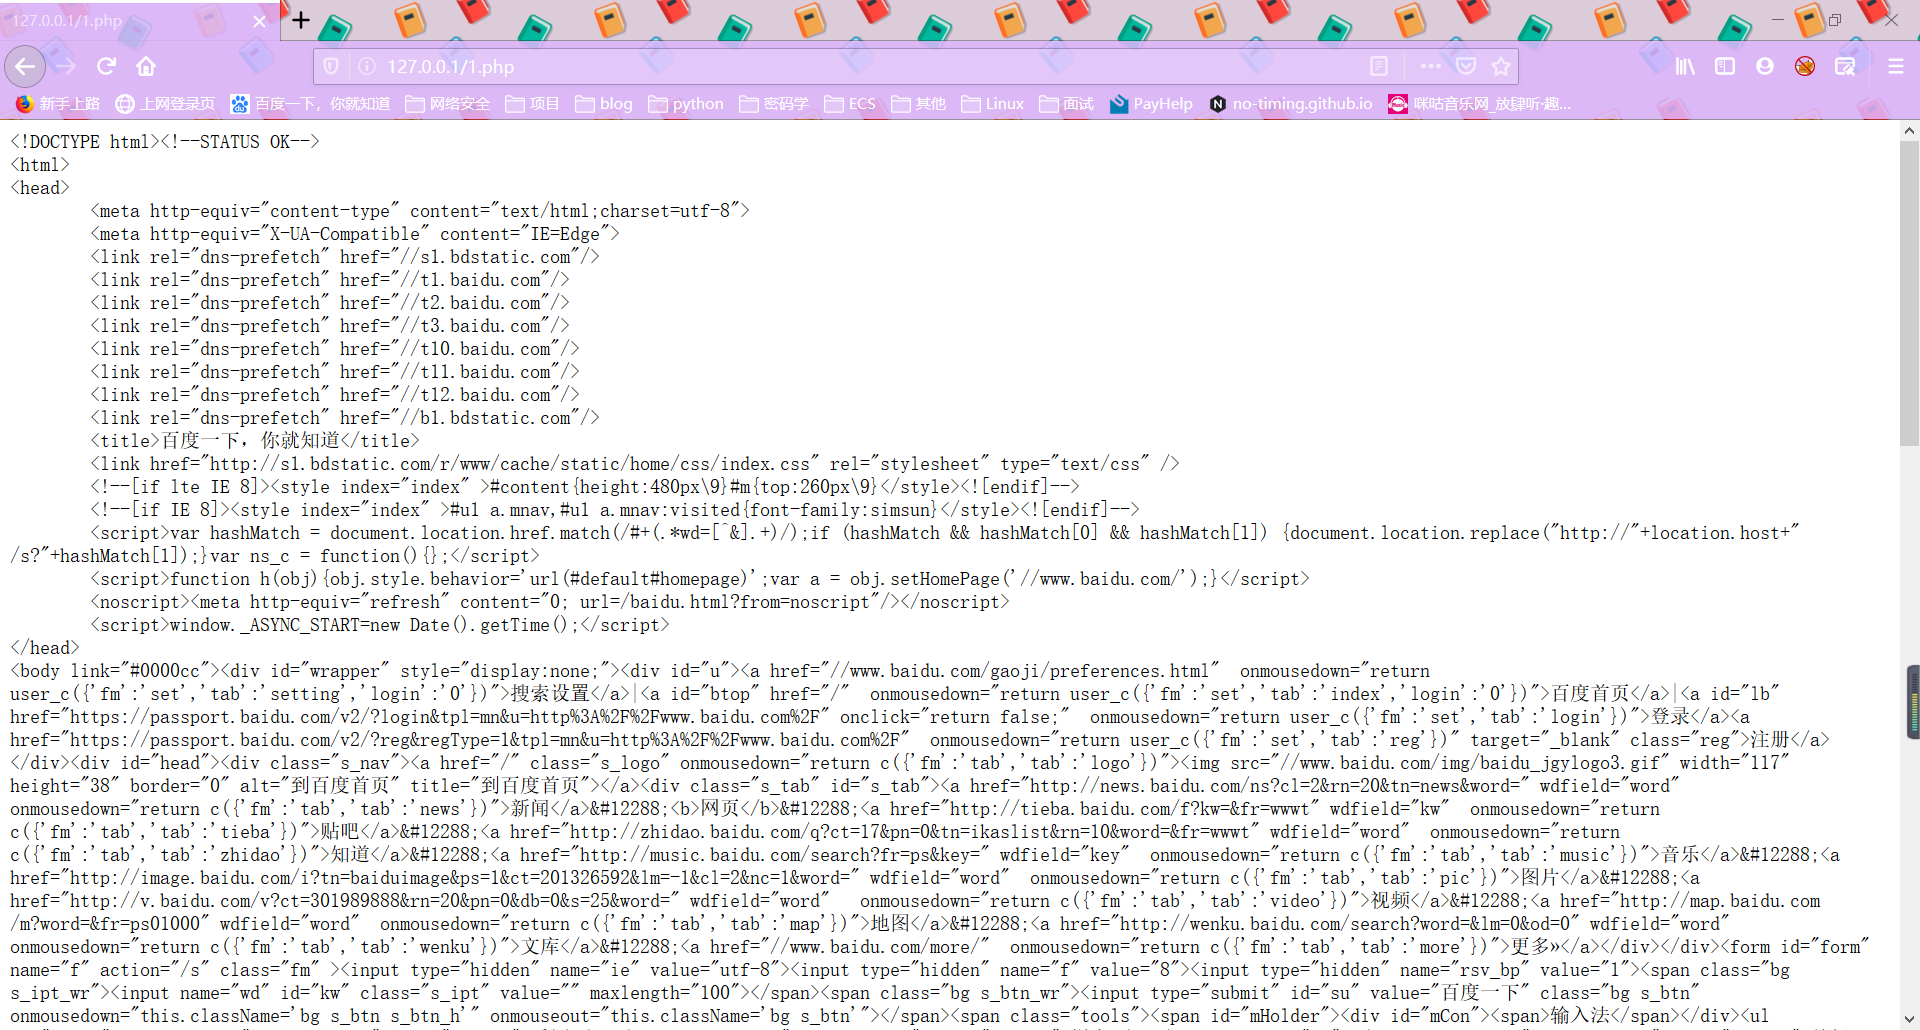Select the 127.0.0.1/1.php tab

point(140,21)
